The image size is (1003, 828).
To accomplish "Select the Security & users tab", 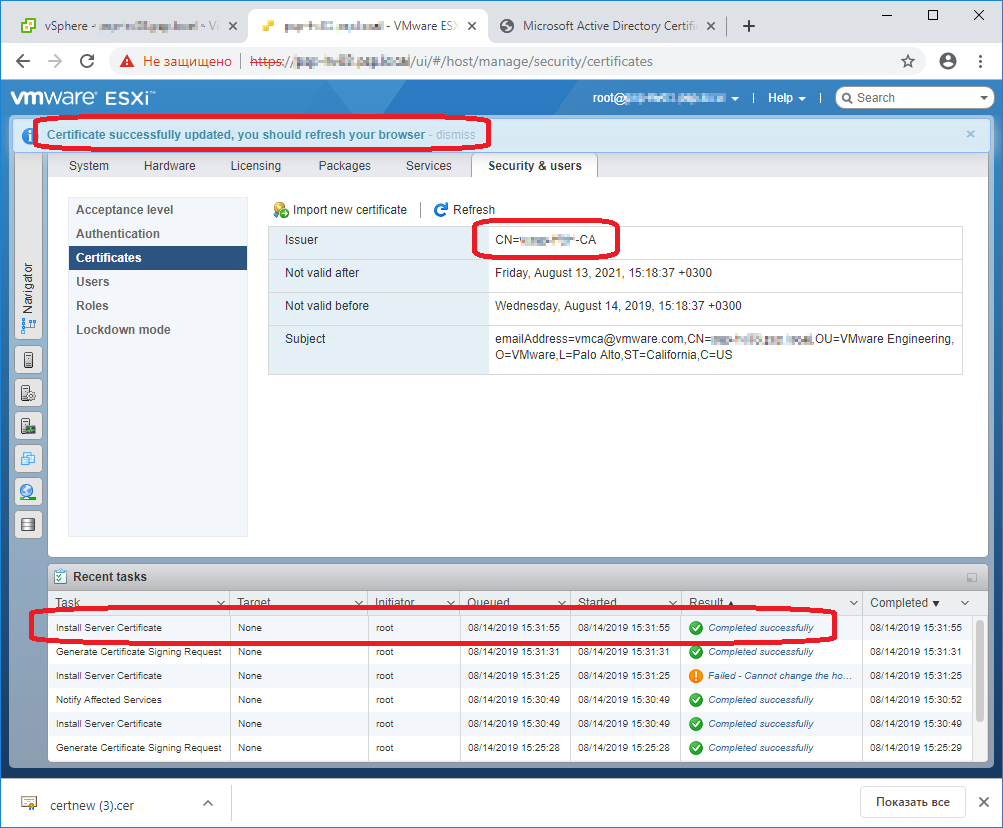I will [x=535, y=166].
